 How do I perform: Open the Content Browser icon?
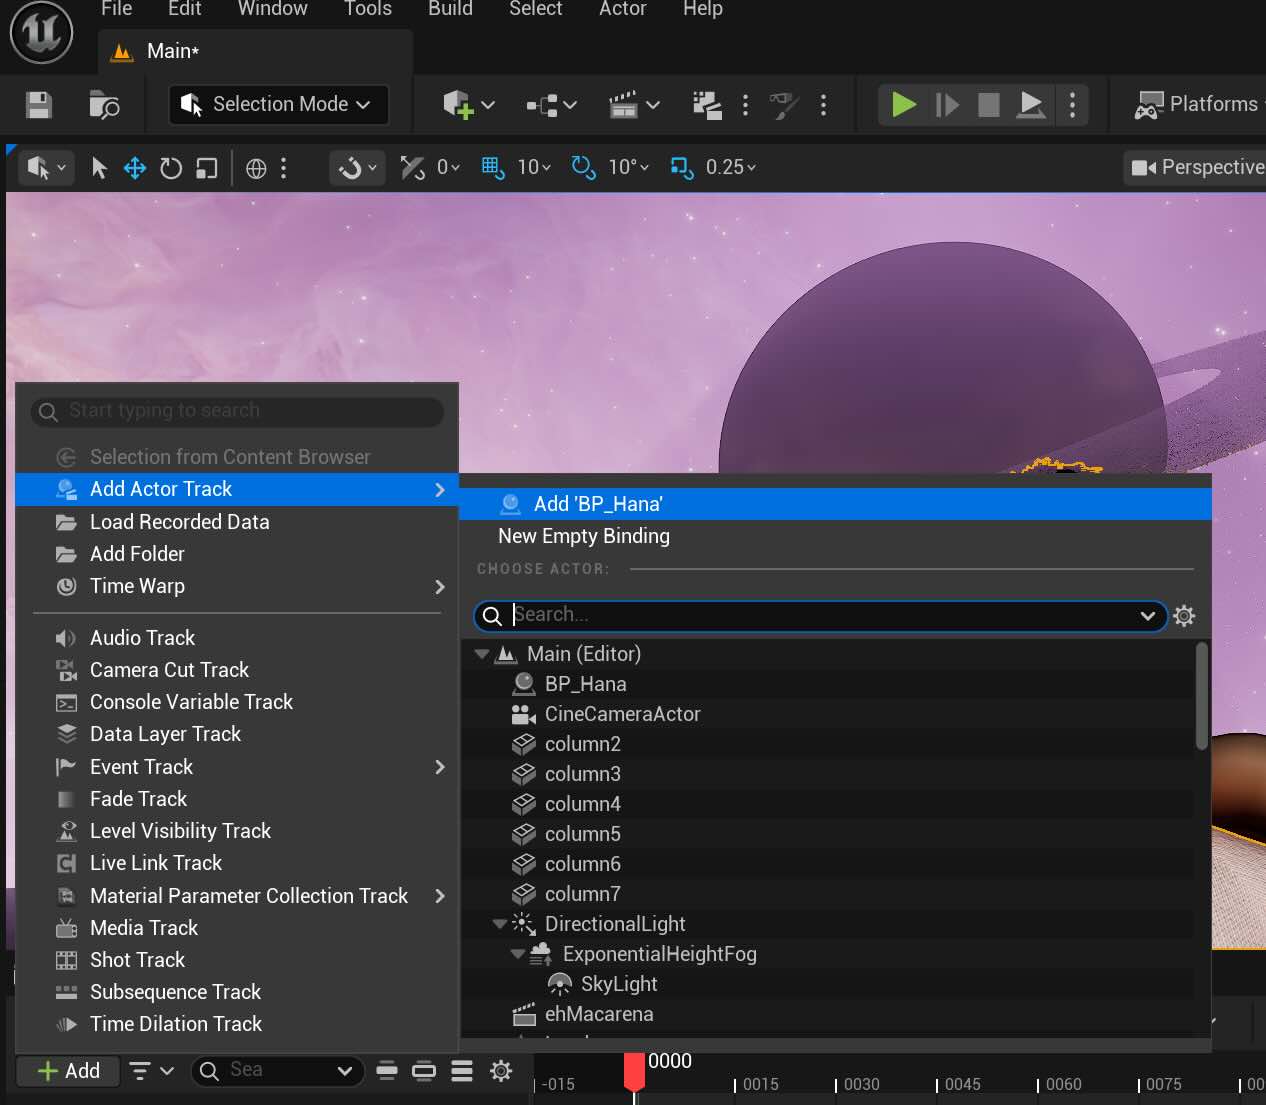[104, 104]
